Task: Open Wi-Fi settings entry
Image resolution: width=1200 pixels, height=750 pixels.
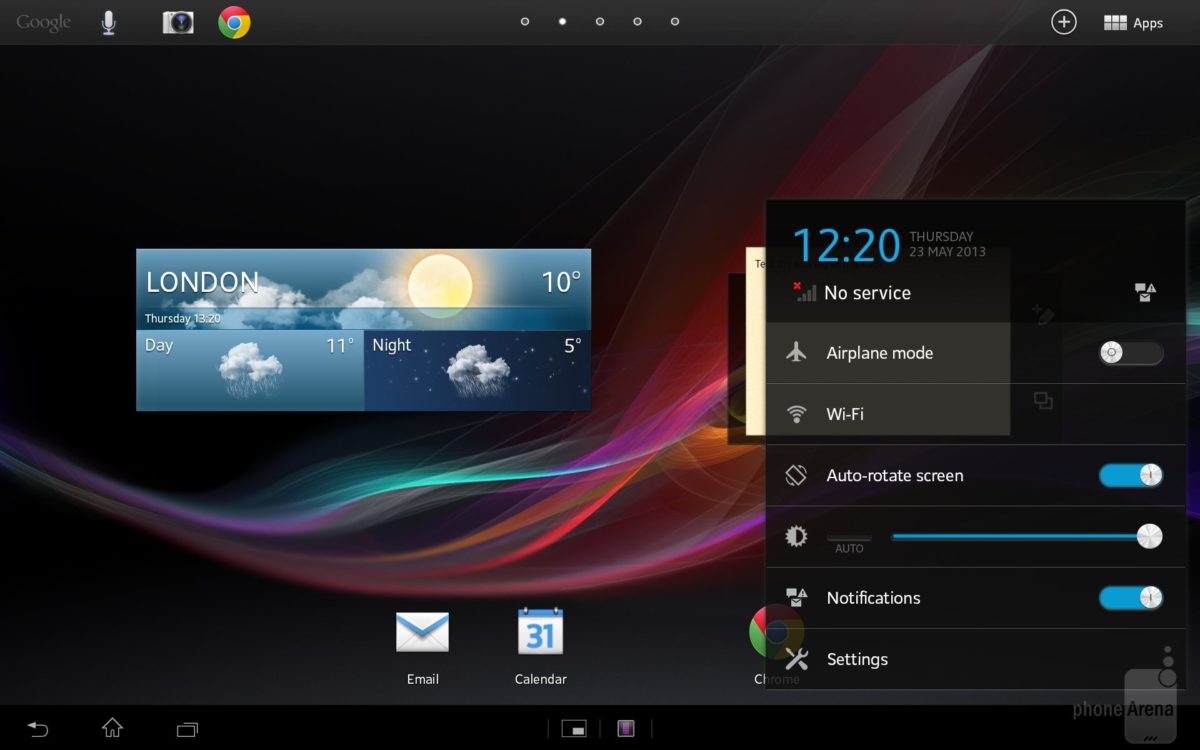Action: [x=845, y=414]
